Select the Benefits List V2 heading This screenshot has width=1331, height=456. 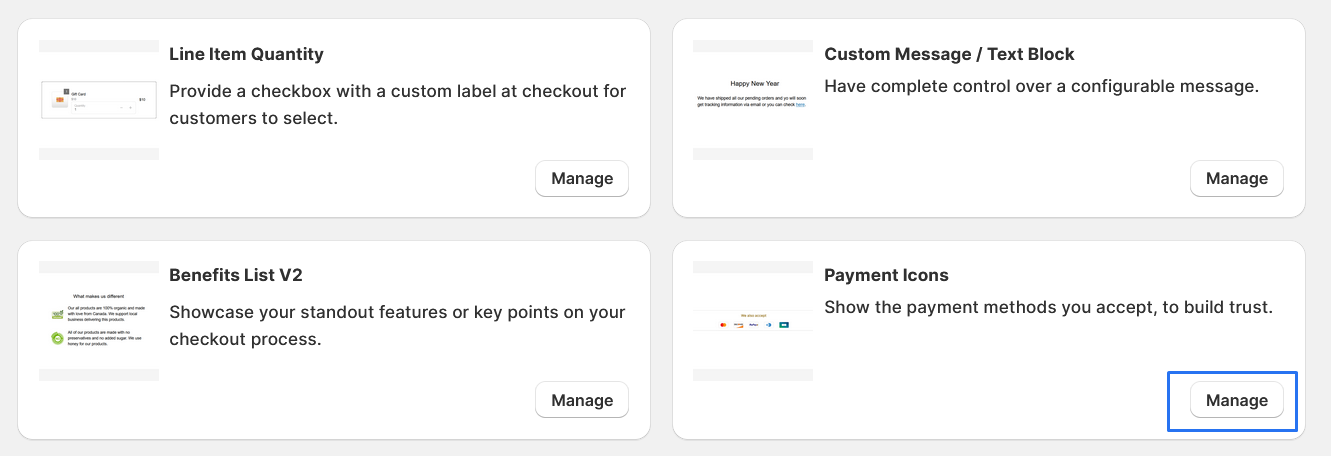click(237, 275)
